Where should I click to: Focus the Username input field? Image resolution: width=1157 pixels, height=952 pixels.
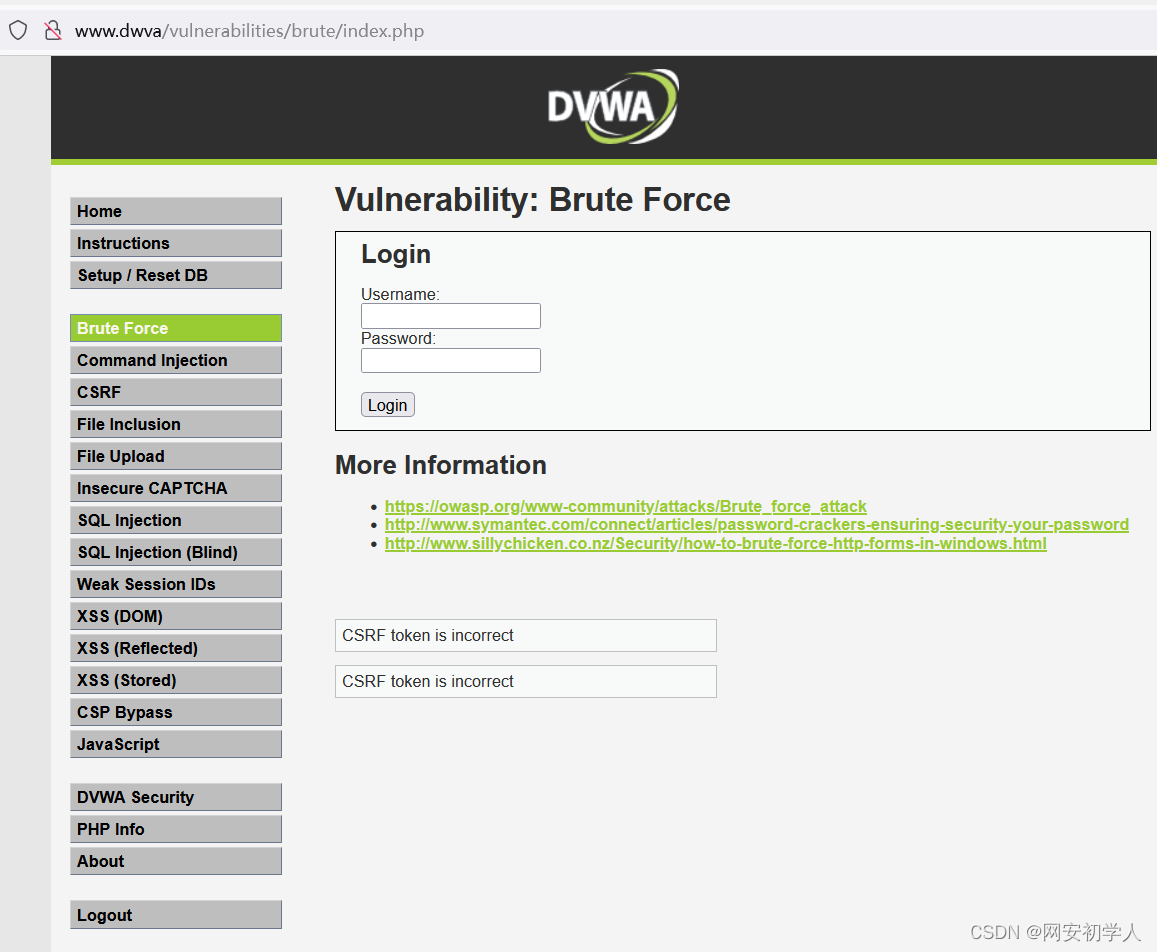pyautogui.click(x=451, y=316)
